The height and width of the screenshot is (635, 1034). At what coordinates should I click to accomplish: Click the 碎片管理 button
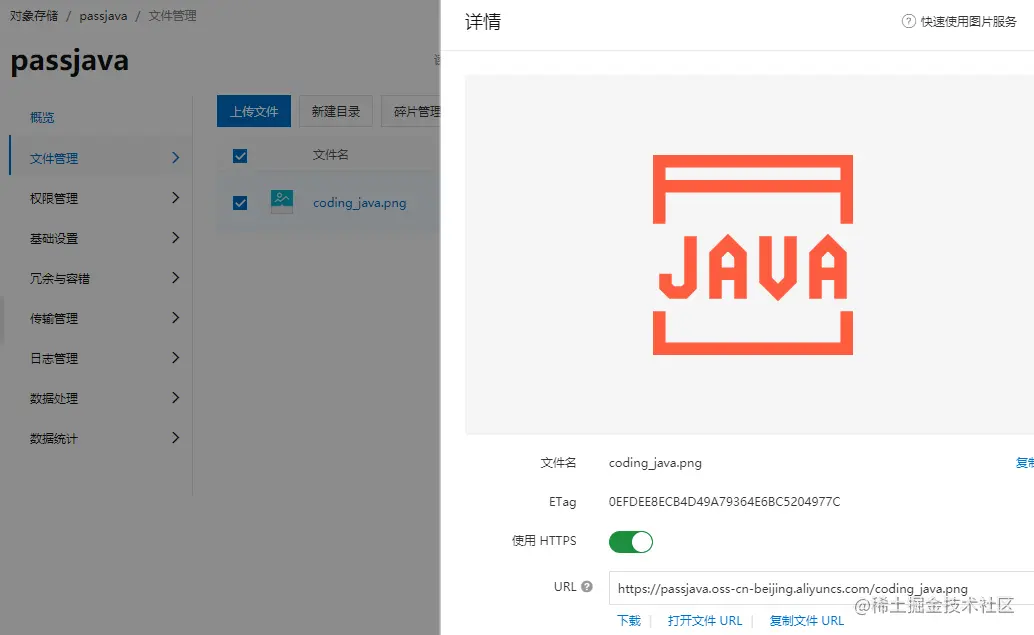click(x=411, y=111)
